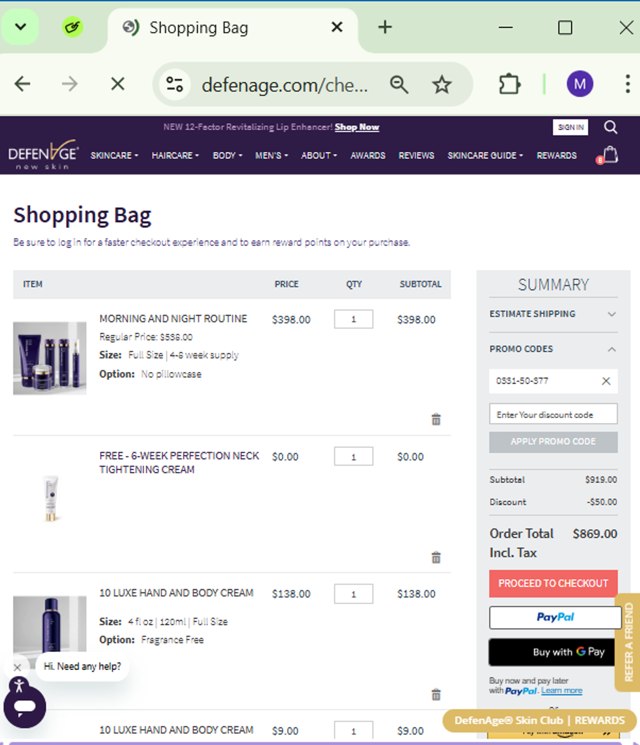Open the M profile avatar
Viewport: 640px width, 745px height.
click(580, 84)
